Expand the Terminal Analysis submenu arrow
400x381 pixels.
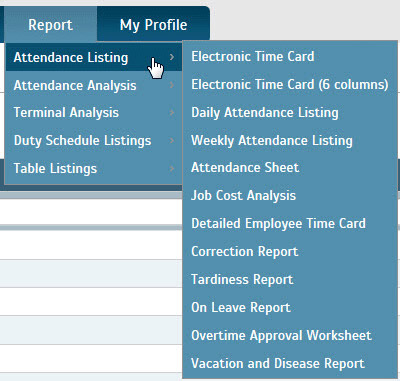(172, 113)
